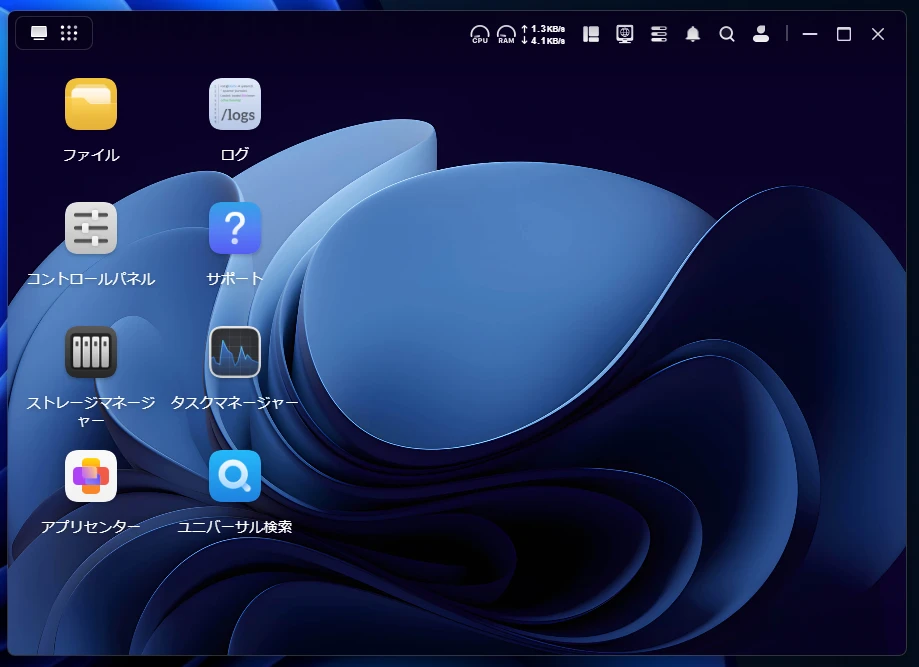Open アプリセンター (App Center)

[91, 477]
